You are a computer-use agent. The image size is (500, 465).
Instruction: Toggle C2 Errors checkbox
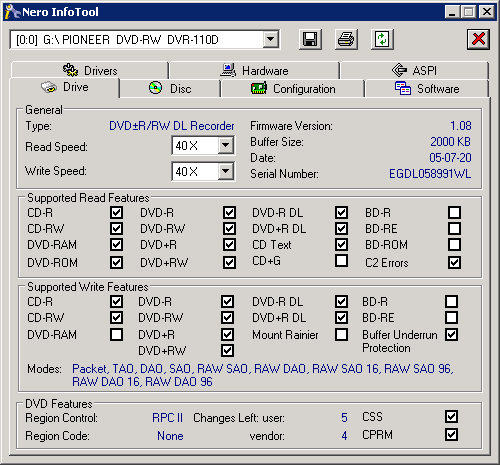click(454, 262)
